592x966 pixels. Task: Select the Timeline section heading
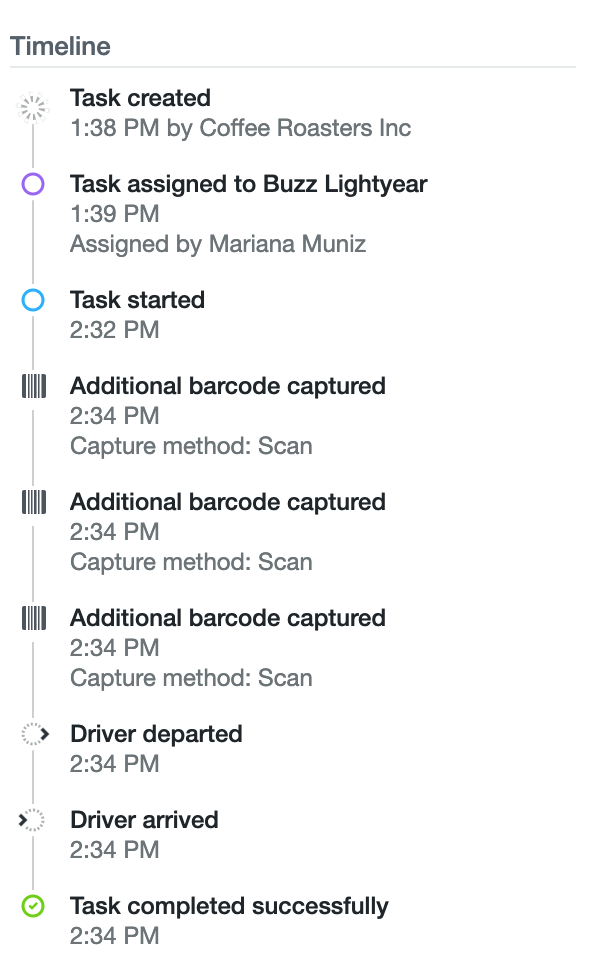(60, 46)
